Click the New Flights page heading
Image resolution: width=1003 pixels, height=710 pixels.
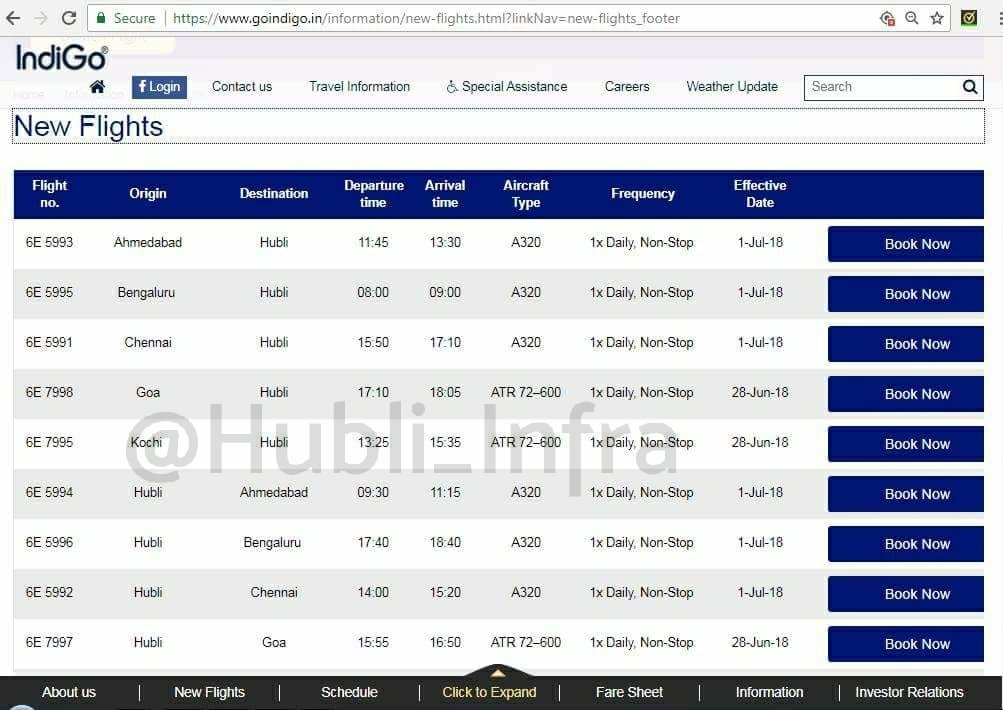[88, 127]
